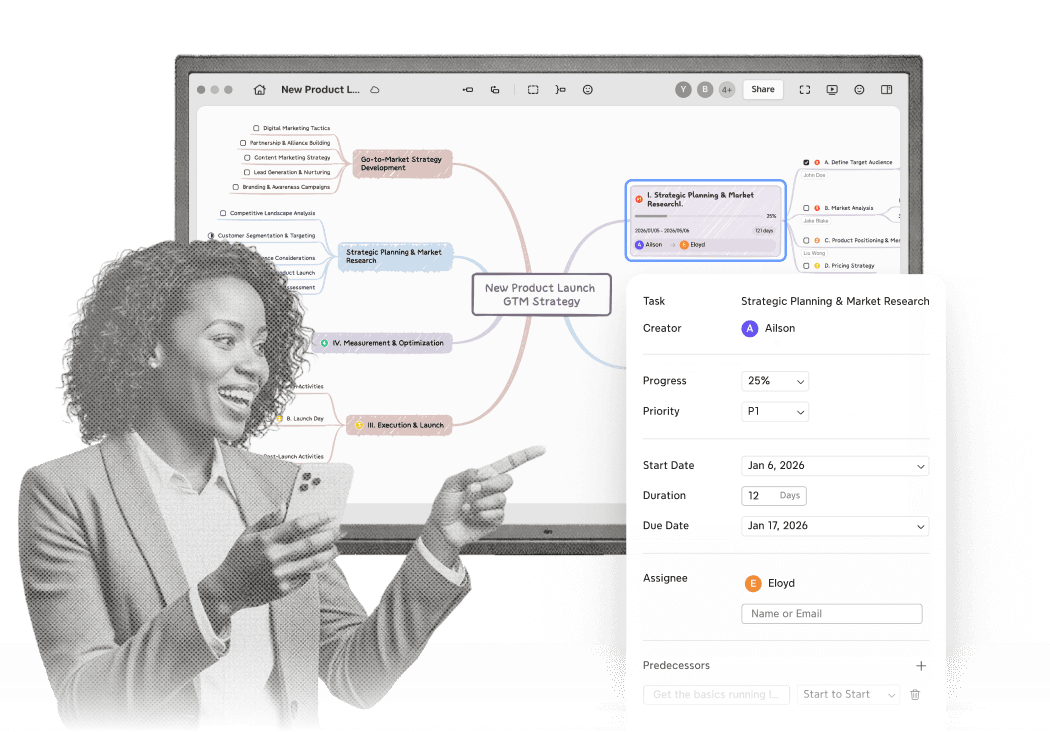Show the 4+ additional collaborators
The width and height of the screenshot is (1050, 732).
[x=727, y=90]
